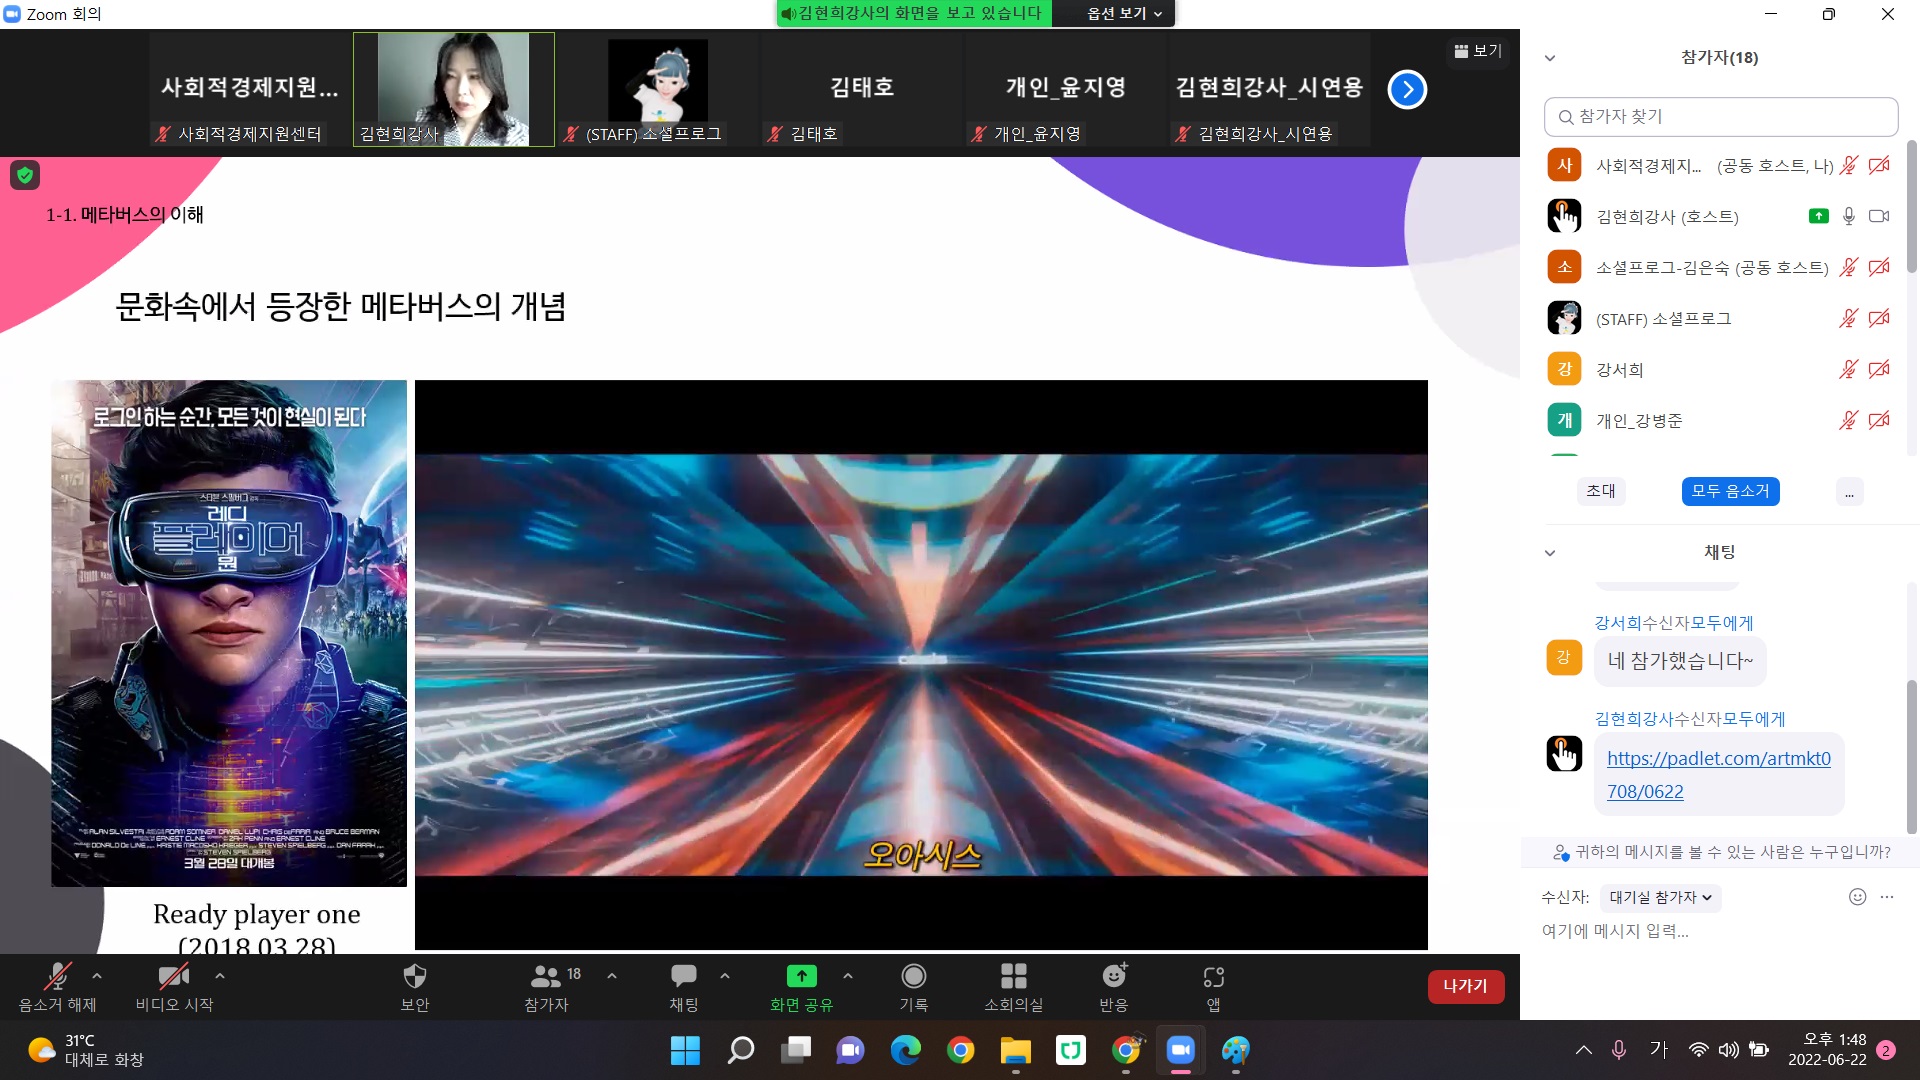1920x1080 pixels.
Task: Toggle camera icon of 개인_강병준 row
Action: pyautogui.click(x=1879, y=420)
